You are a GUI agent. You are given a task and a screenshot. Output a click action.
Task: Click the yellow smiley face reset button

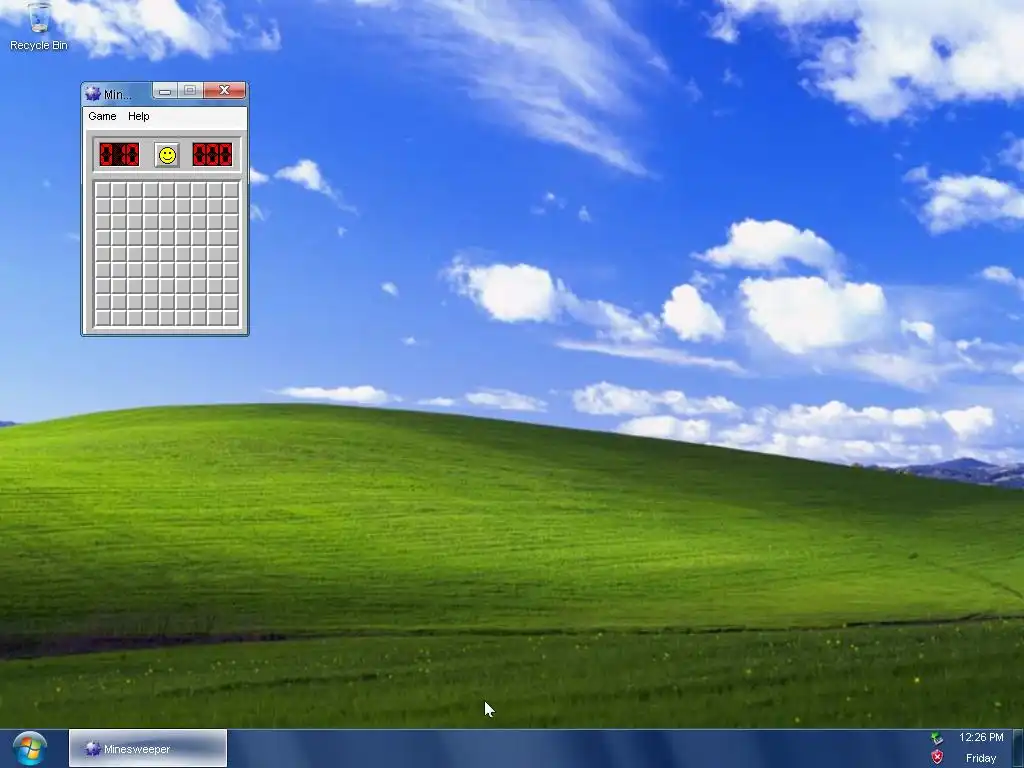pyautogui.click(x=167, y=155)
